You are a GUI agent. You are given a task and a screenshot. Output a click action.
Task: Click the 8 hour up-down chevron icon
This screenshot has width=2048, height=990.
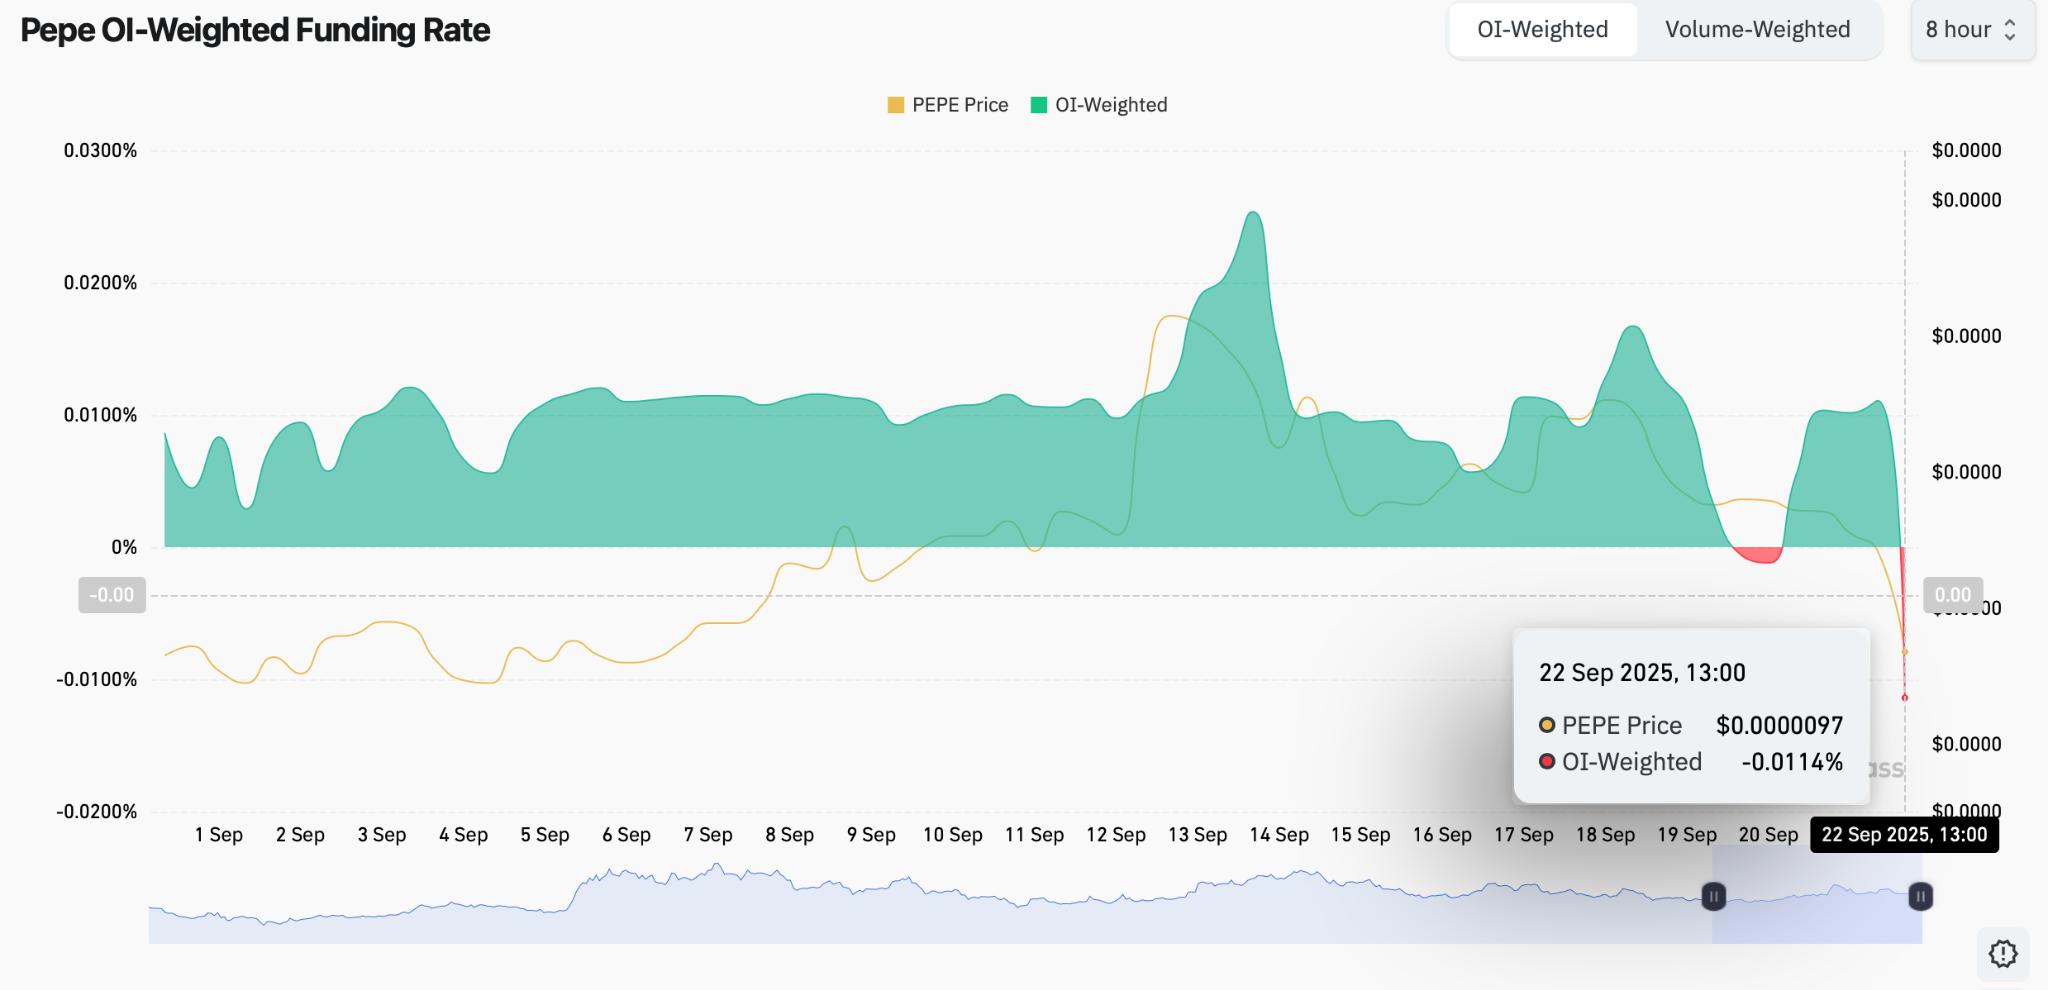(2010, 30)
